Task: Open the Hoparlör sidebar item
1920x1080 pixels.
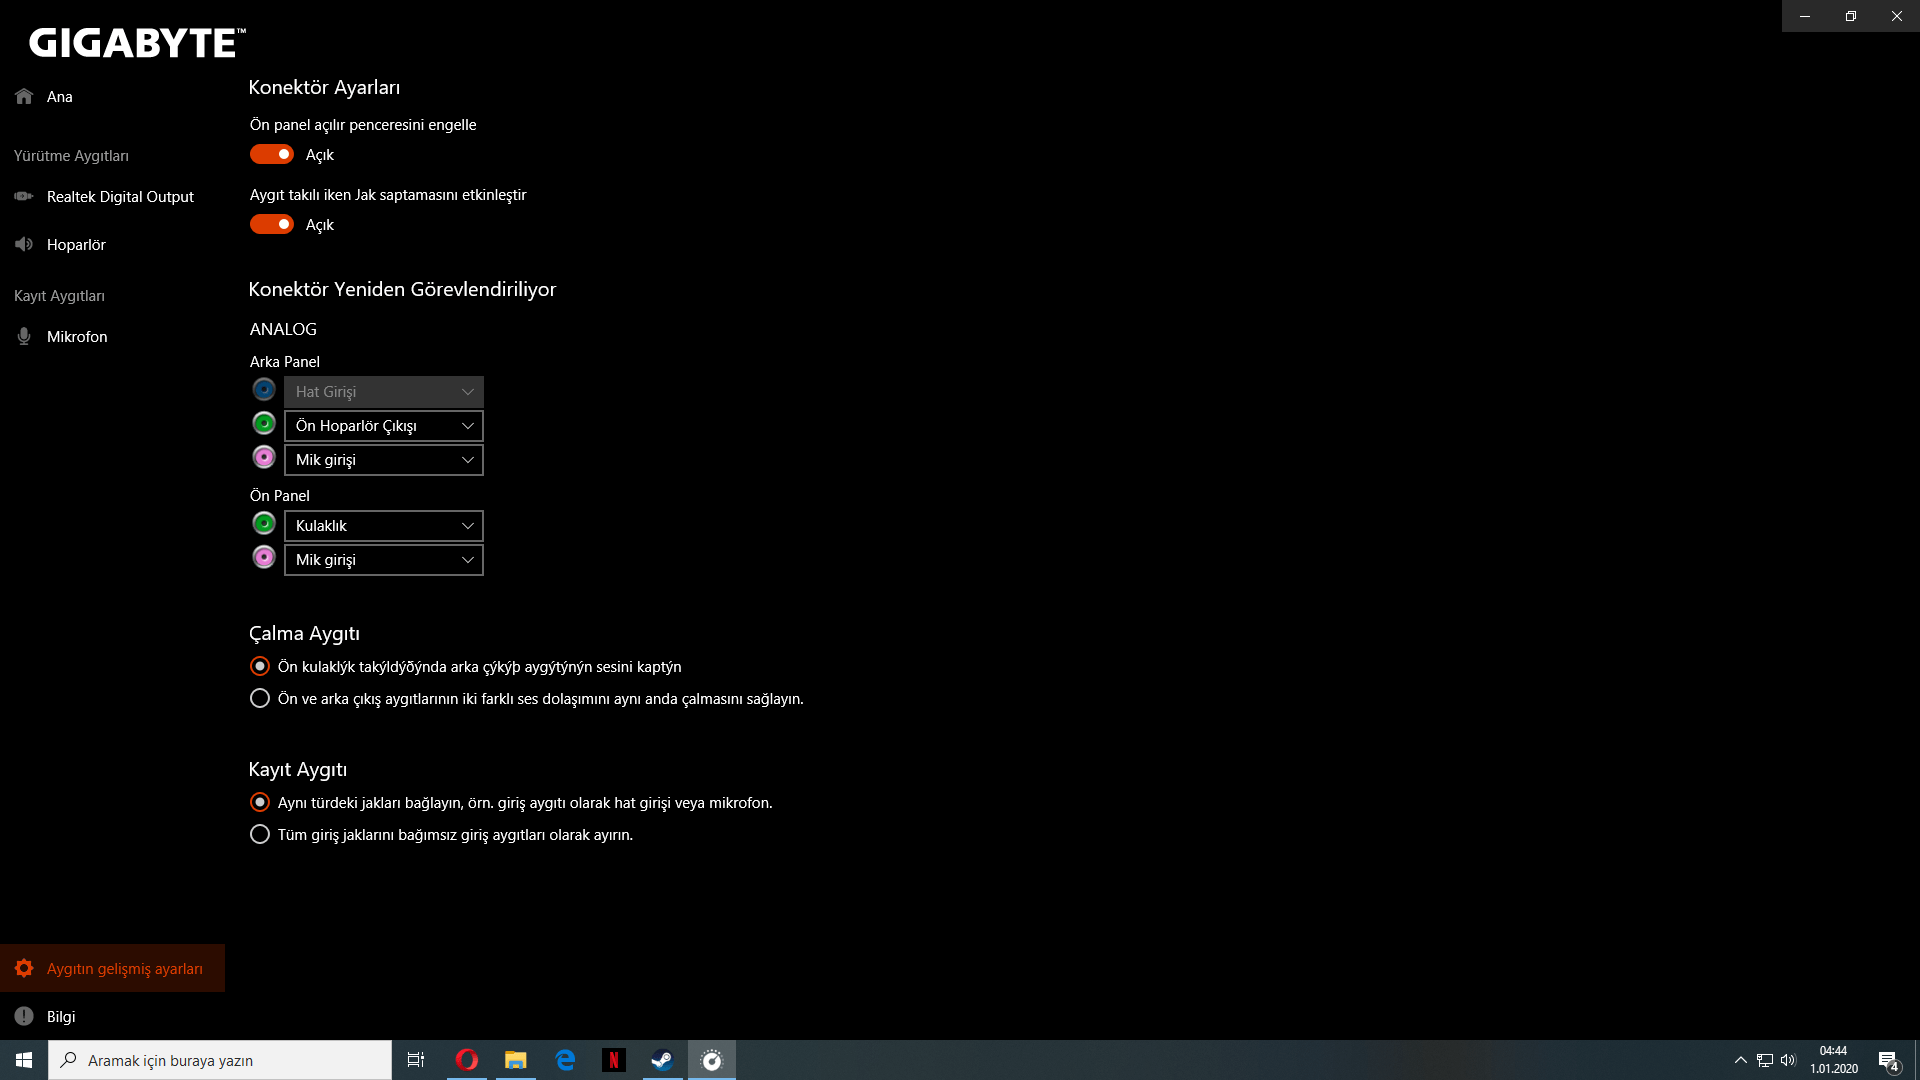Action: point(76,245)
